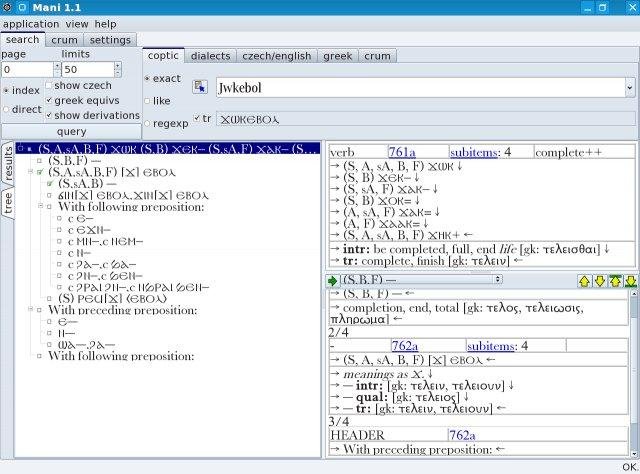Click the page number spinner arrows
This screenshot has height=474, width=640.
tap(57, 69)
